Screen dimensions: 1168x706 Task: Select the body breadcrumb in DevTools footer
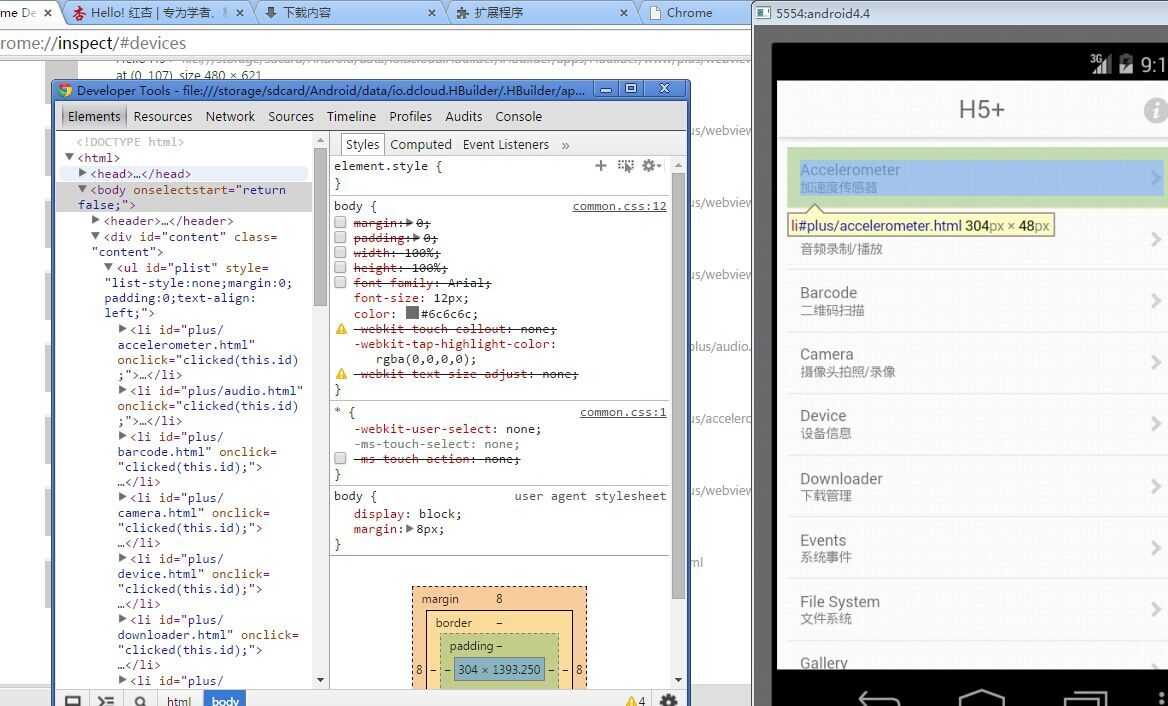(x=225, y=701)
